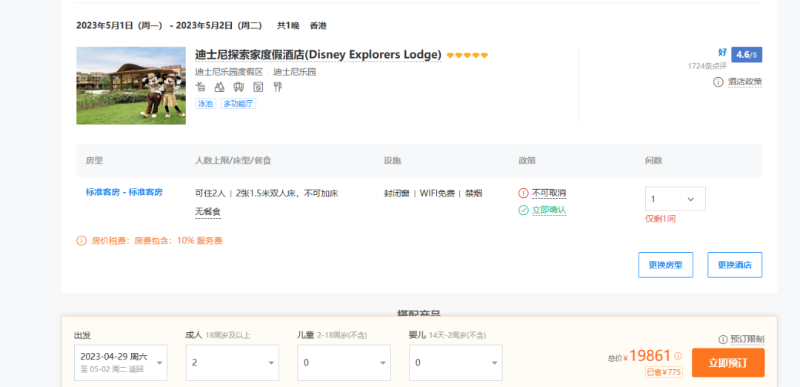Click the 更换房型 change room type button
This screenshot has height=387, width=800.
665,265
